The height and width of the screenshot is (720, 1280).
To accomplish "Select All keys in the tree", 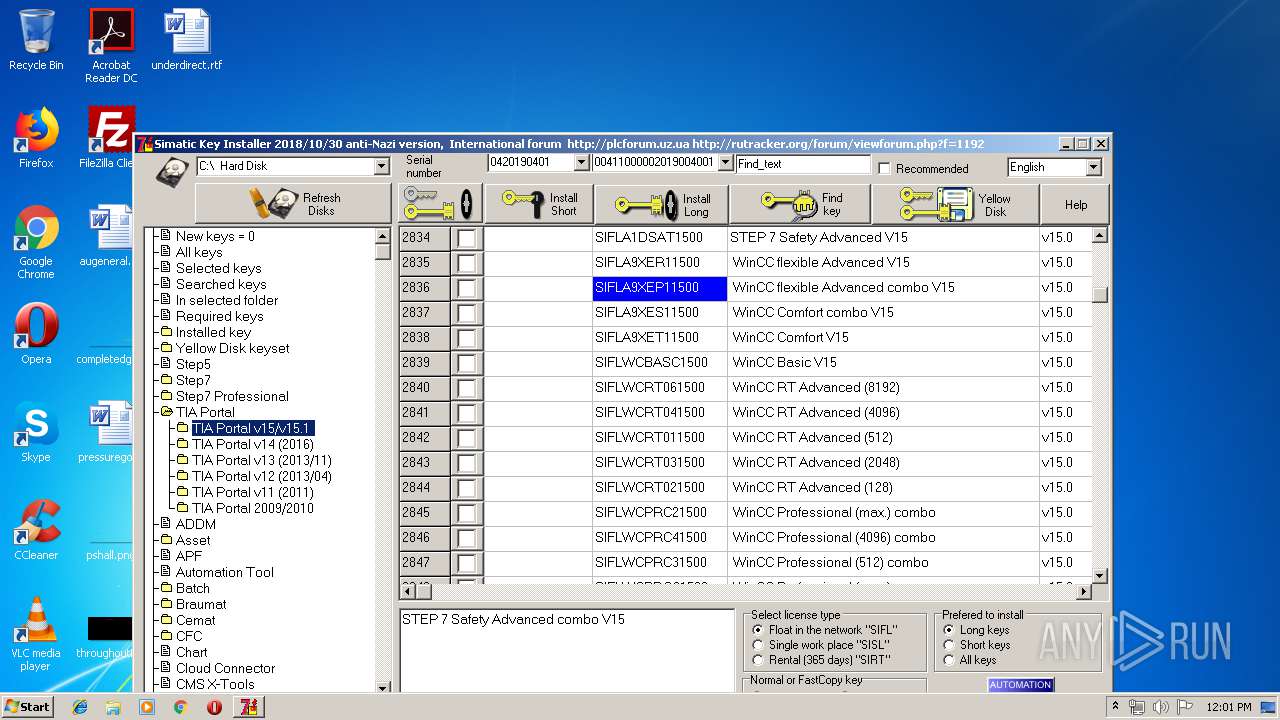I will [x=199, y=252].
